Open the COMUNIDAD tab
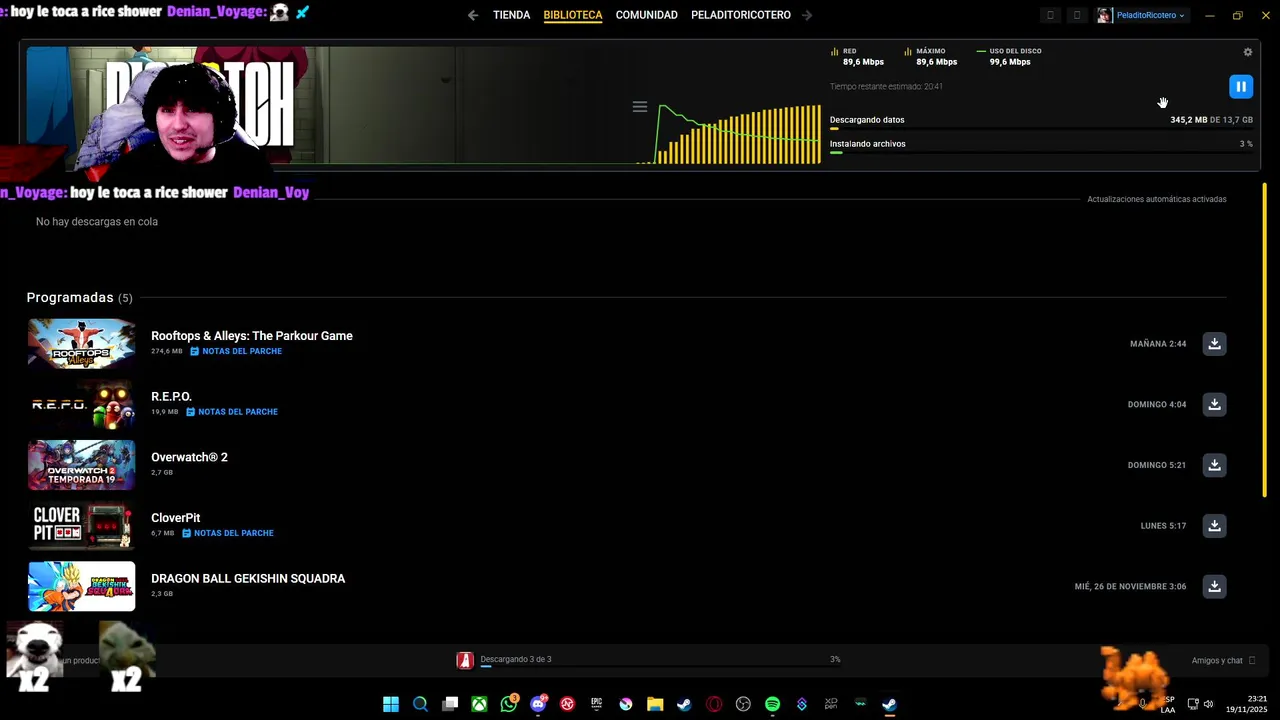This screenshot has width=1280, height=720. 646,15
